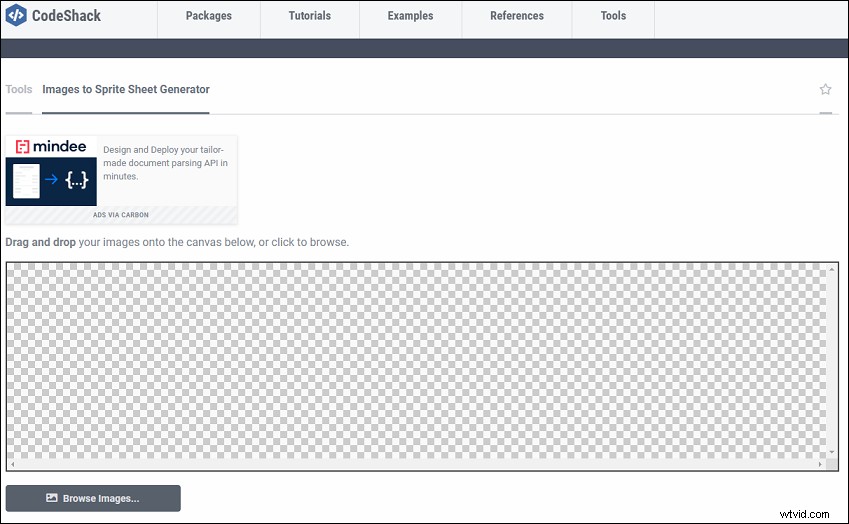Image resolution: width=849 pixels, height=524 pixels.
Task: Open the mindee ad image
Action: pos(51,171)
